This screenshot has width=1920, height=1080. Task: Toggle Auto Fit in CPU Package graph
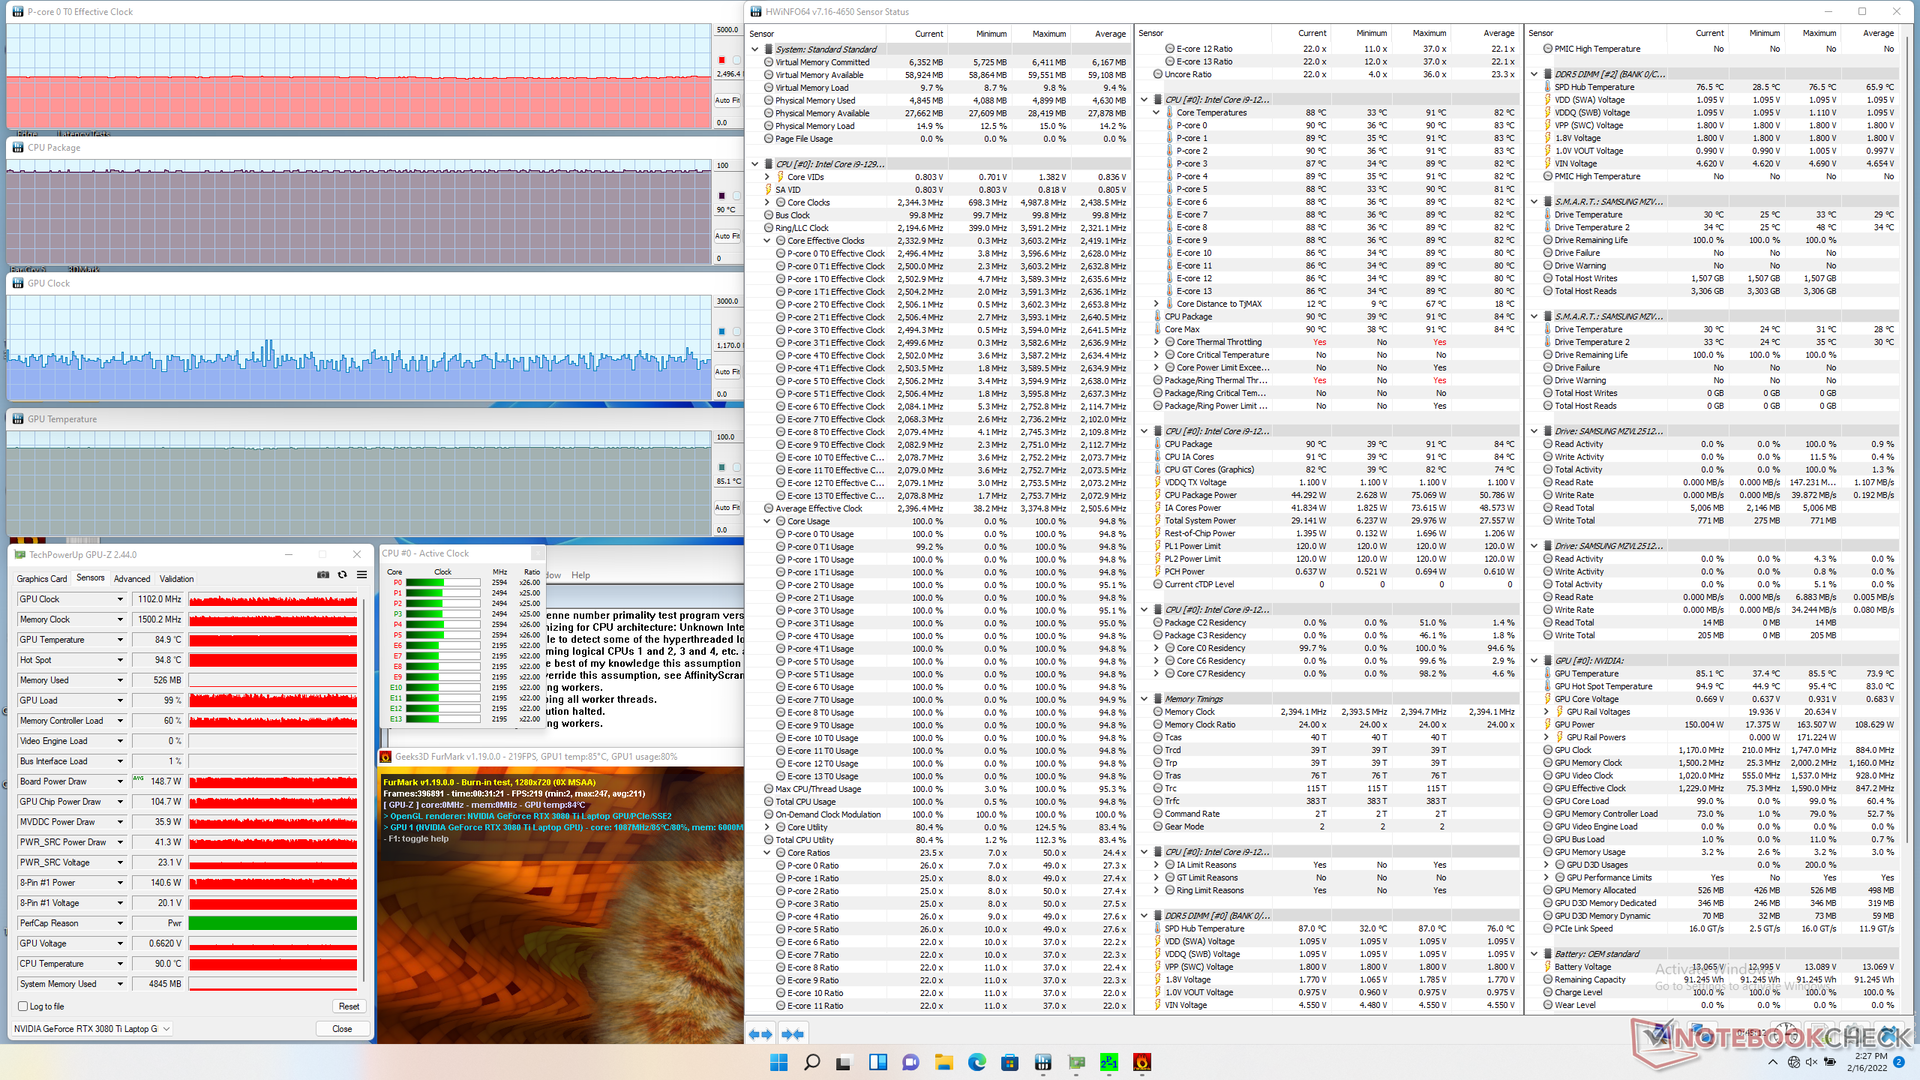[727, 236]
